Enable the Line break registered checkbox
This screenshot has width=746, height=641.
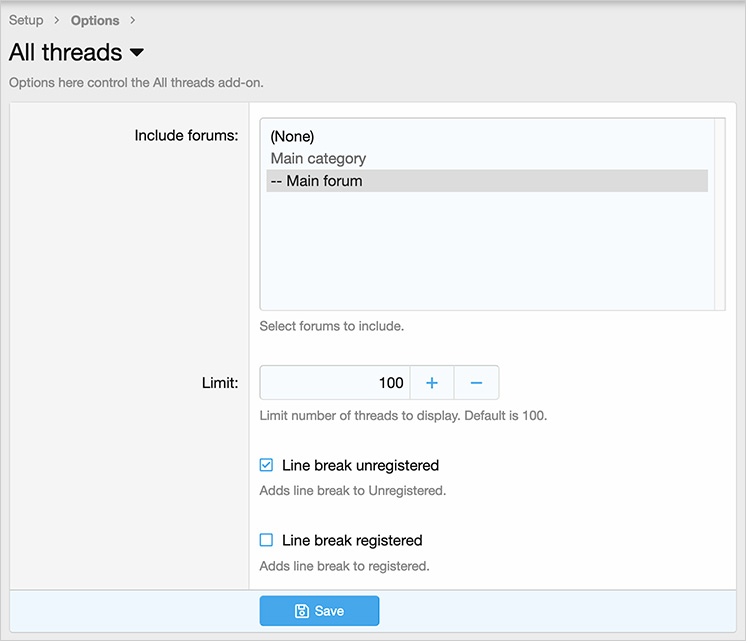pyautogui.click(x=266, y=540)
